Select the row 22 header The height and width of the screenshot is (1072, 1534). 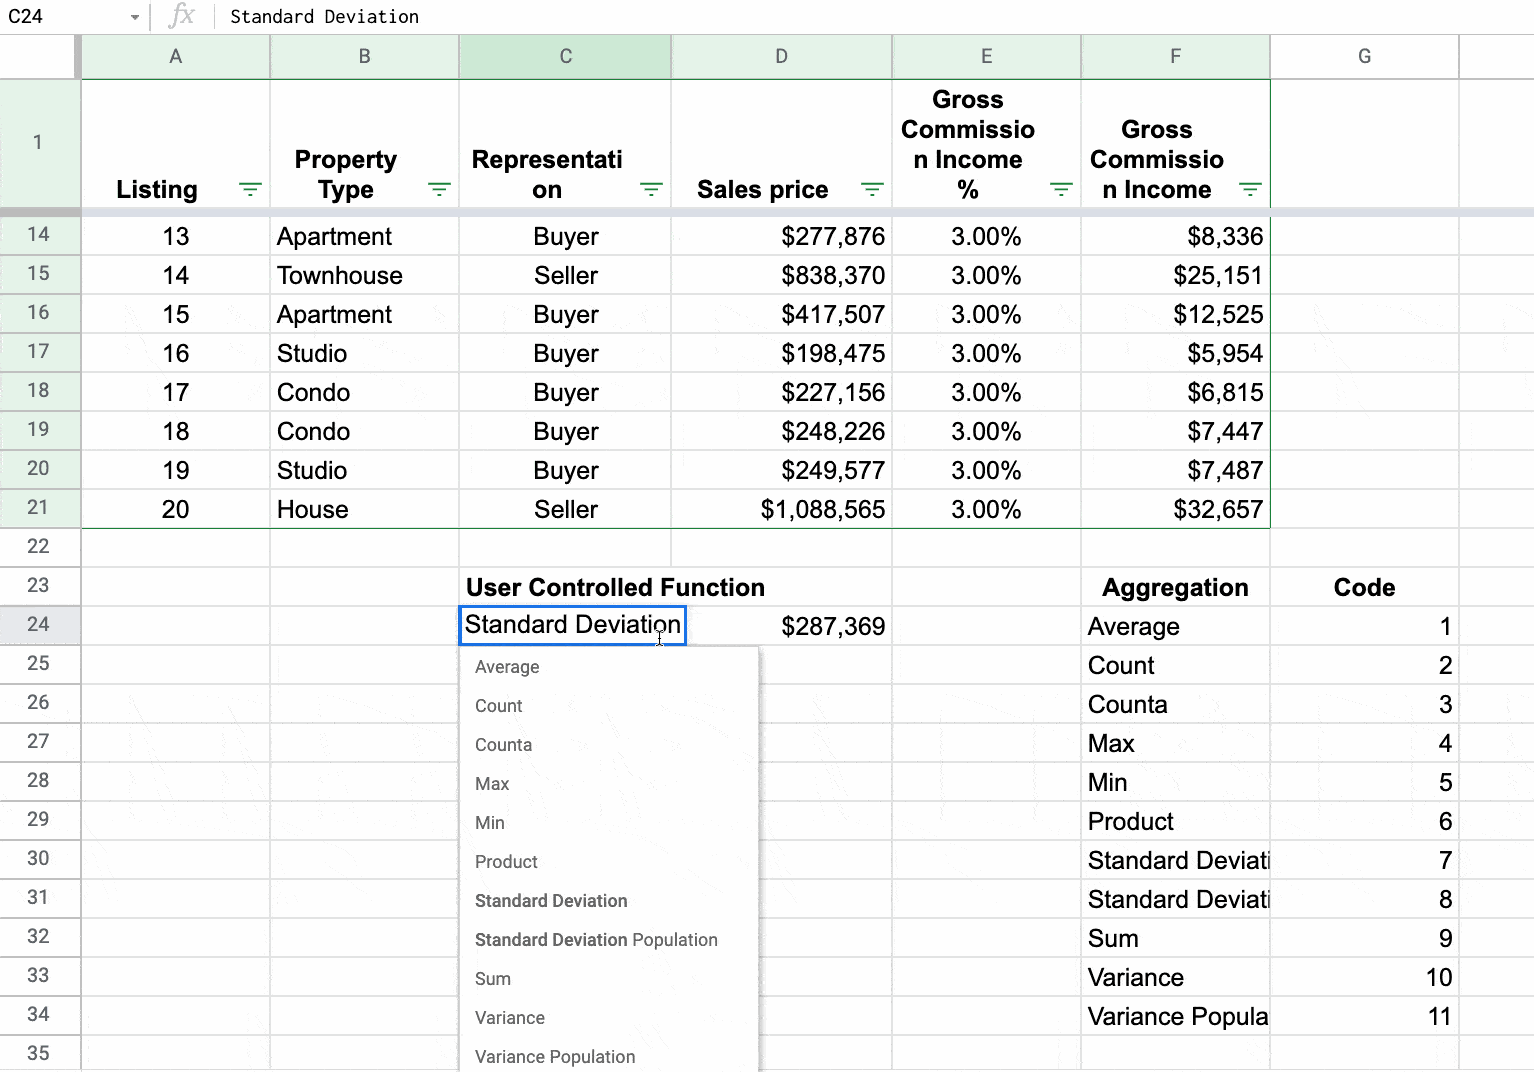(x=39, y=547)
